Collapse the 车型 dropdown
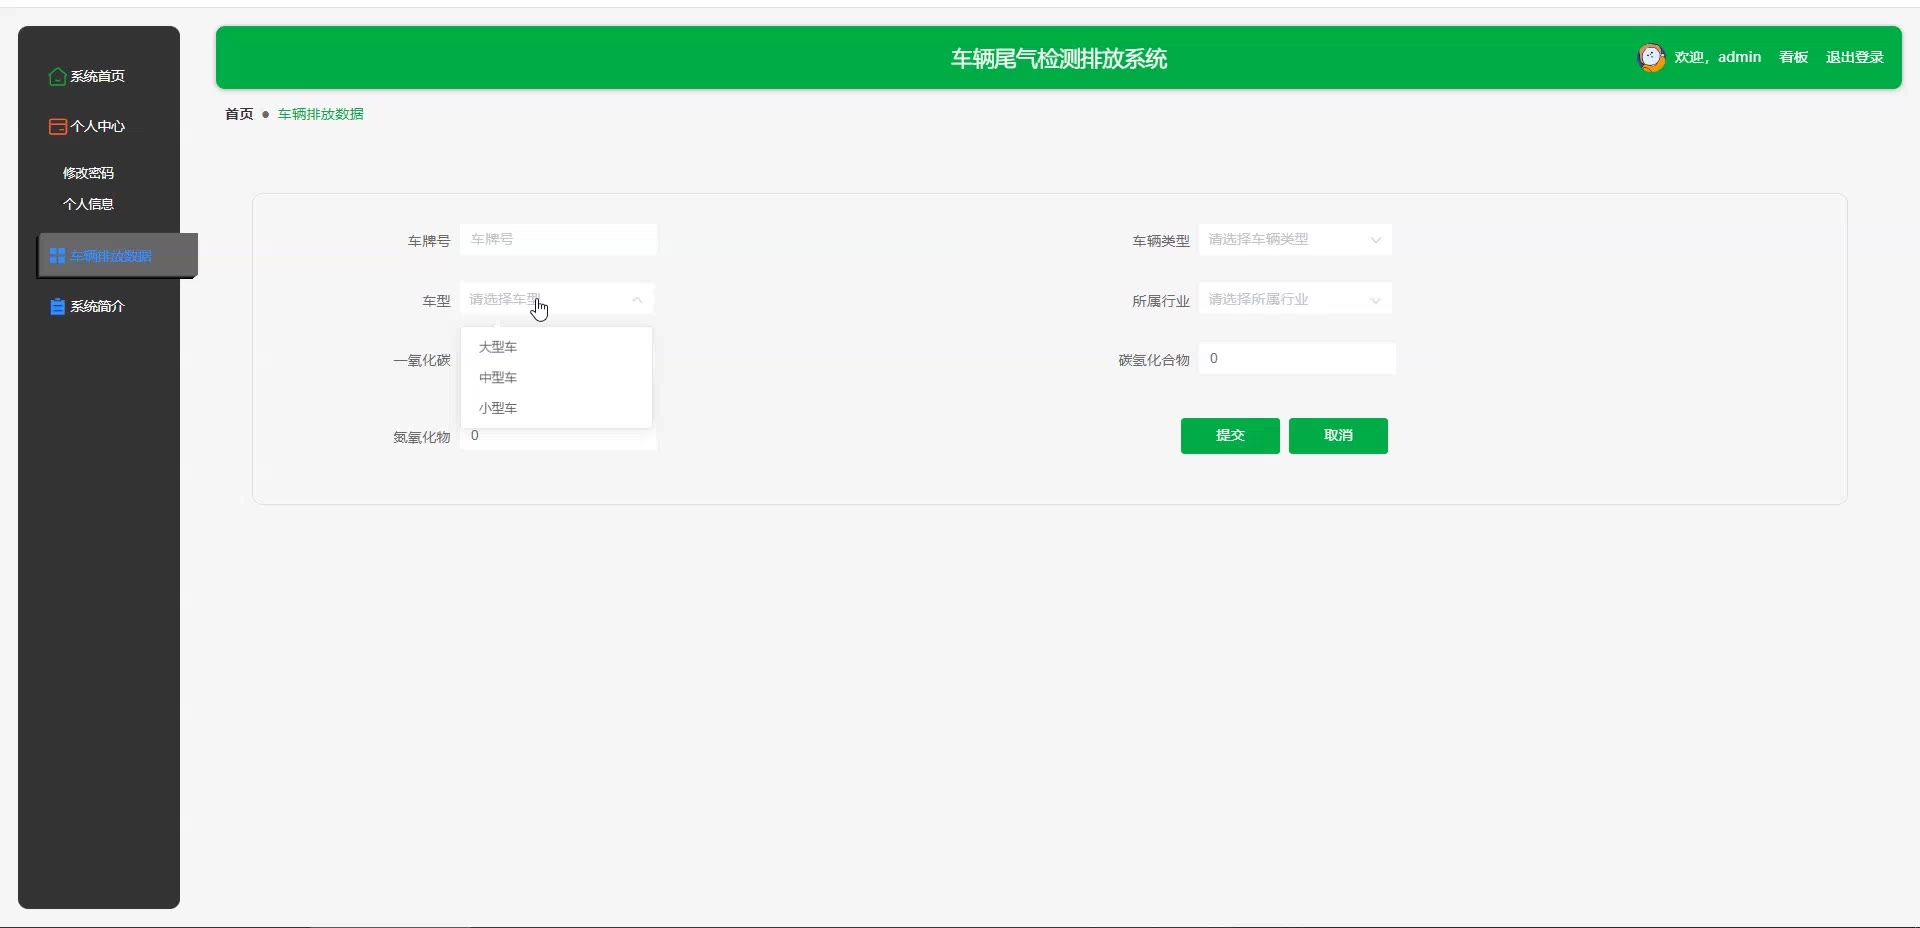Viewport: 1920px width, 928px height. (557, 299)
